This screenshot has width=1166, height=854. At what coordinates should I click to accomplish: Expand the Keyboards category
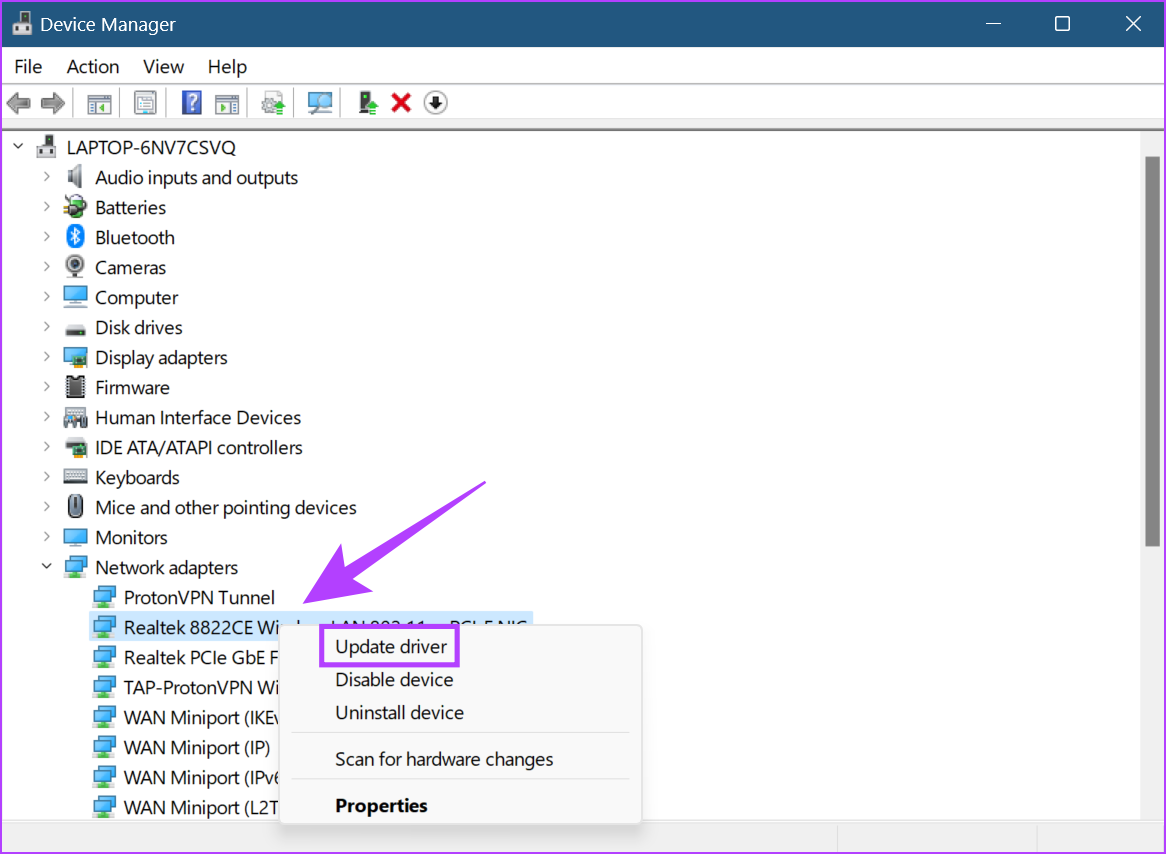[47, 476]
